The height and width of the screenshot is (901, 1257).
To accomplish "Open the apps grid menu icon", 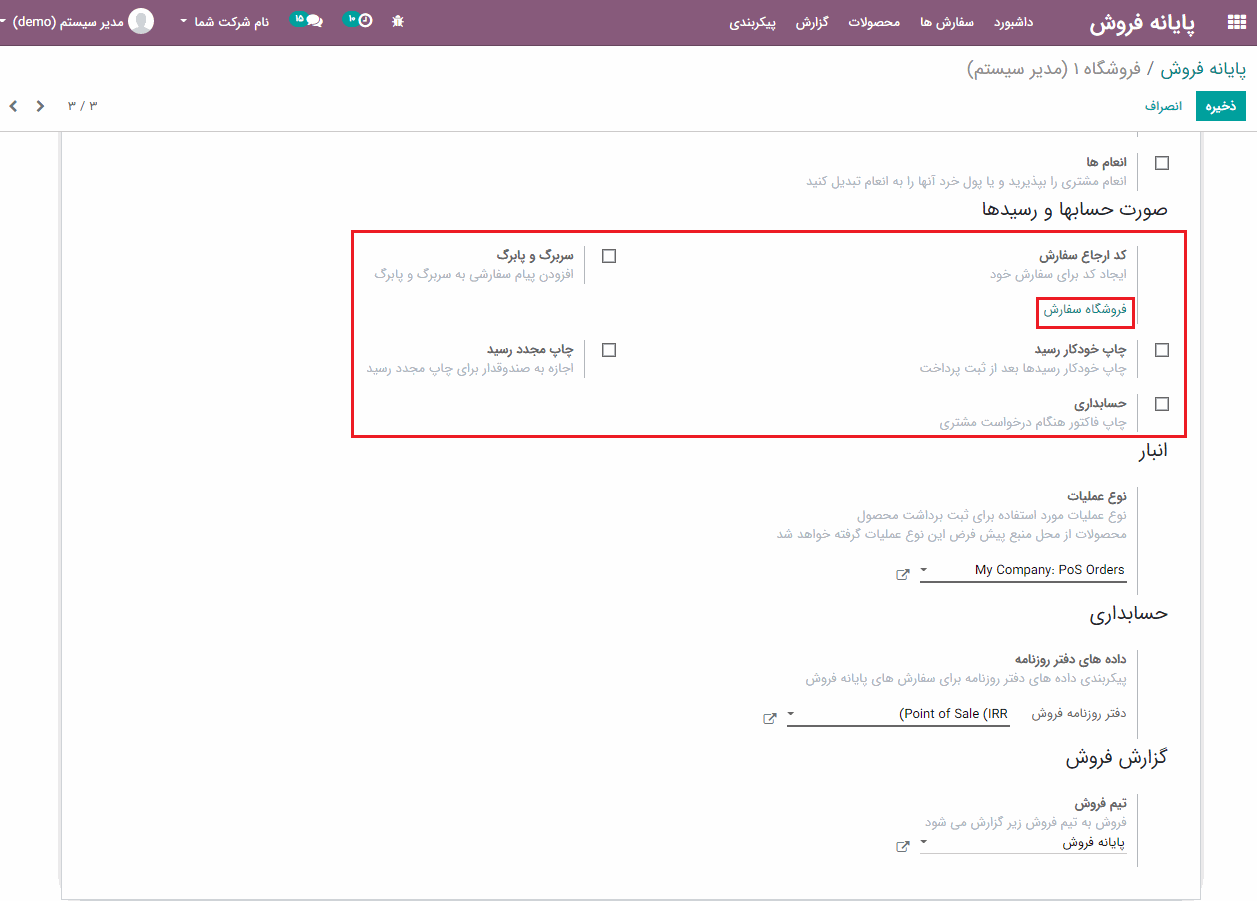I will click(1236, 23).
